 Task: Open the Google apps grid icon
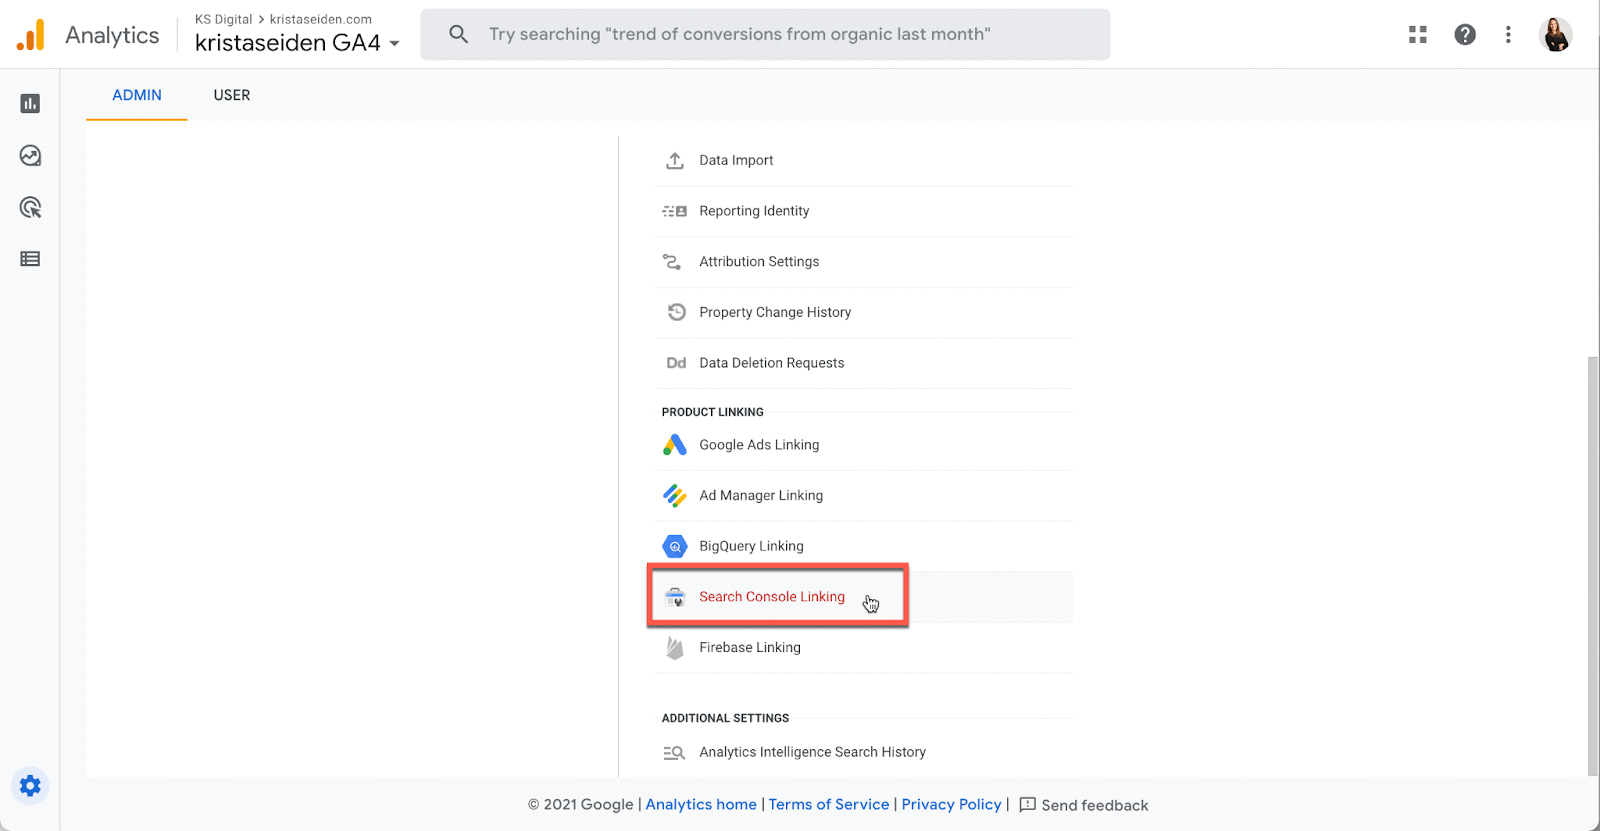pos(1417,35)
